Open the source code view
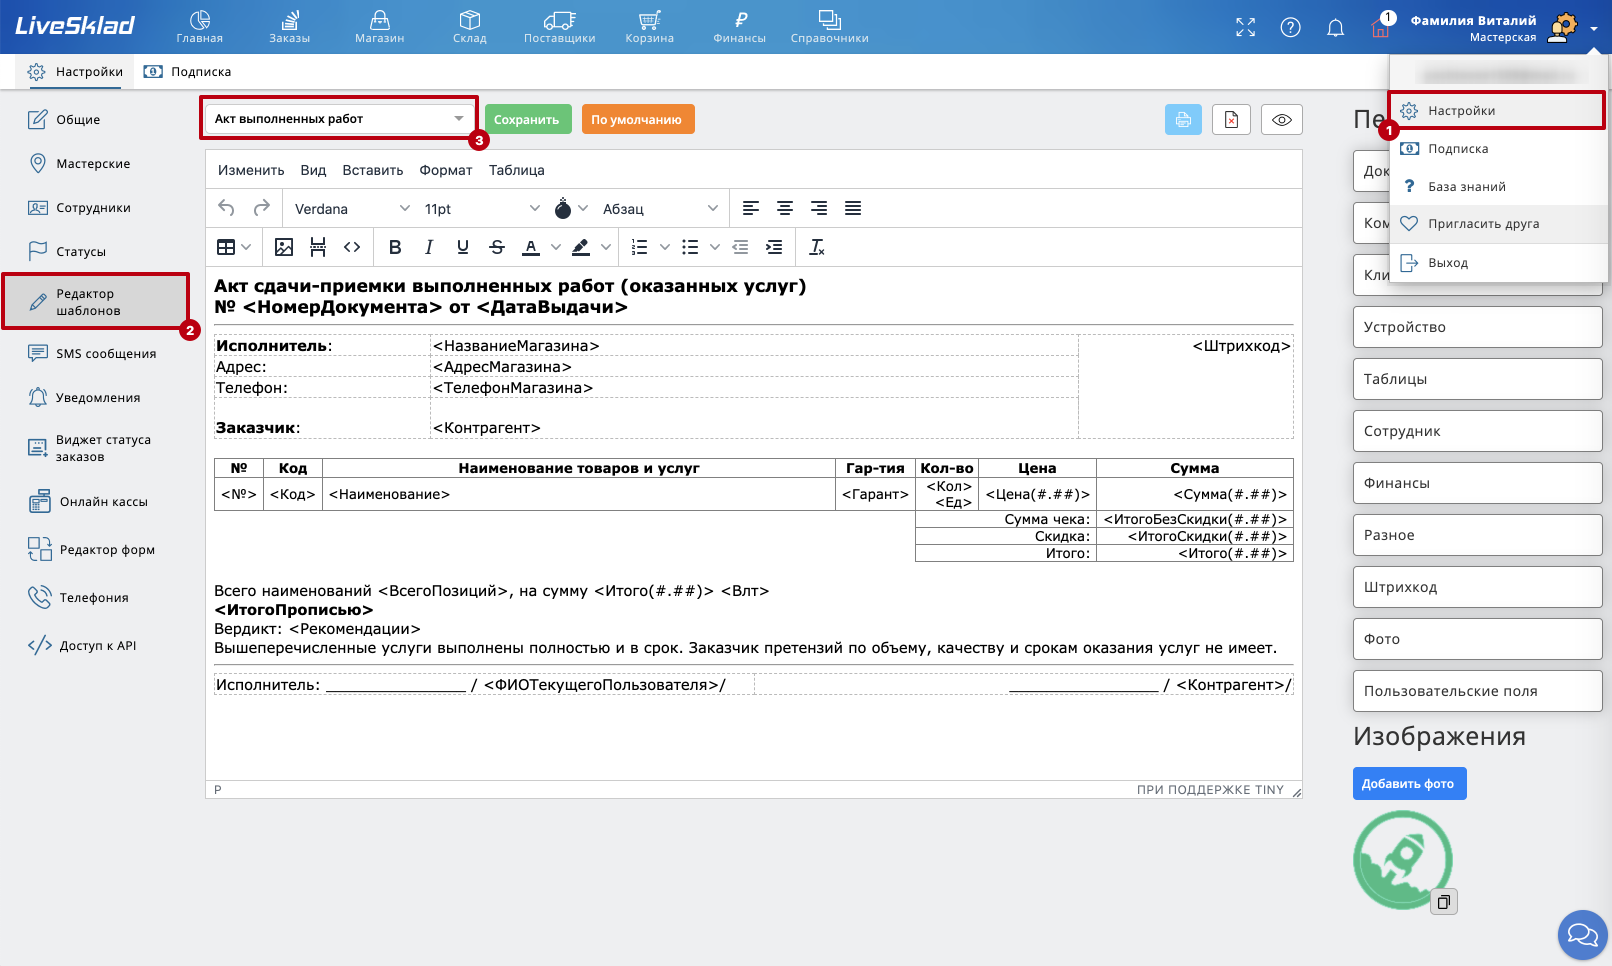Image resolution: width=1612 pixels, height=966 pixels. [352, 247]
